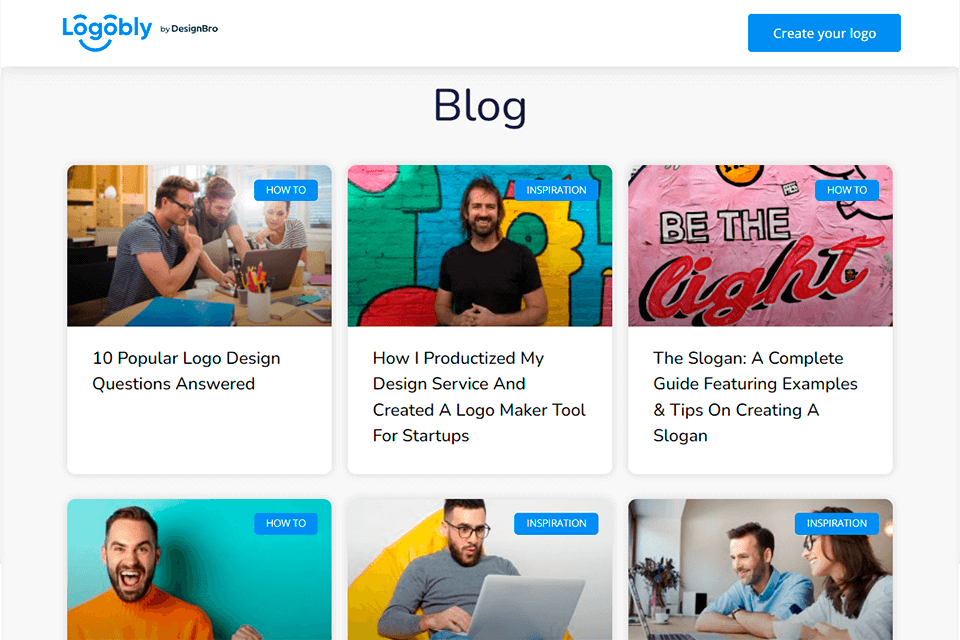Click the 'Be the Light' pink mural thumbnail
The width and height of the screenshot is (960, 640).
coord(760,246)
